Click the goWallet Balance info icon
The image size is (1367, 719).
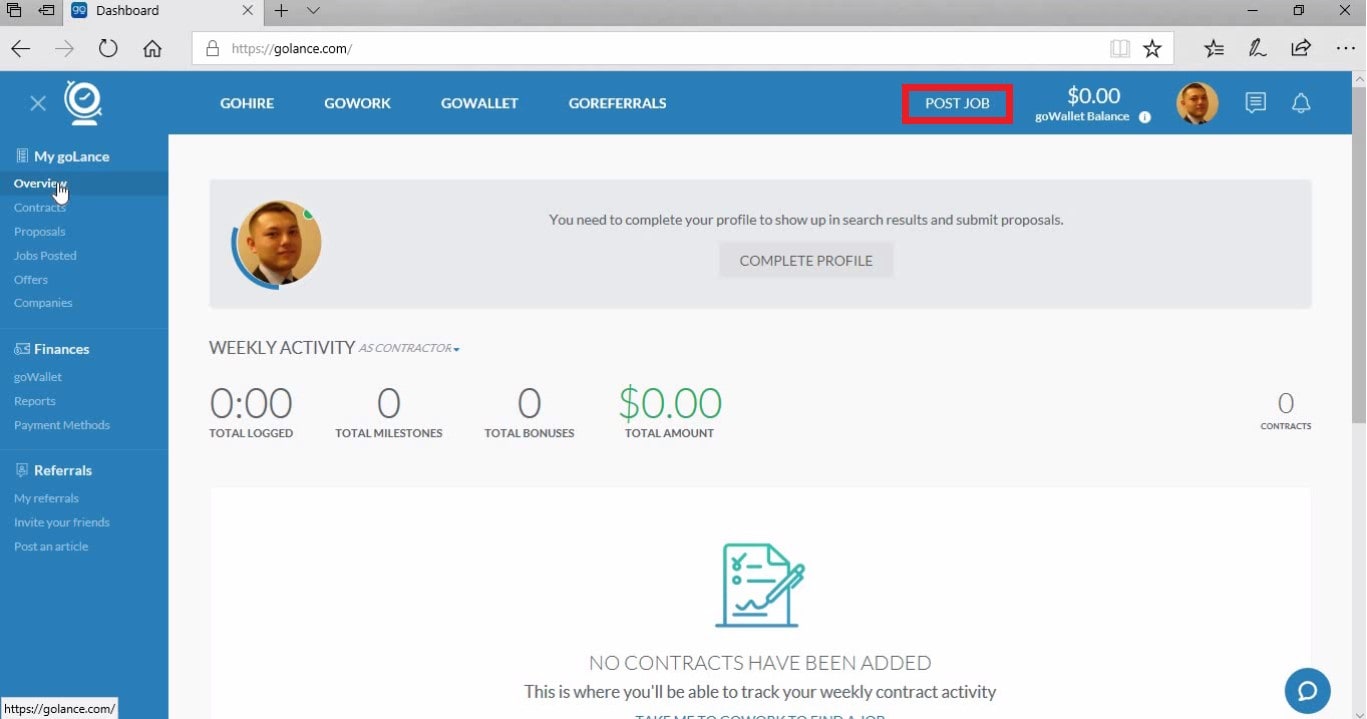click(x=1145, y=117)
